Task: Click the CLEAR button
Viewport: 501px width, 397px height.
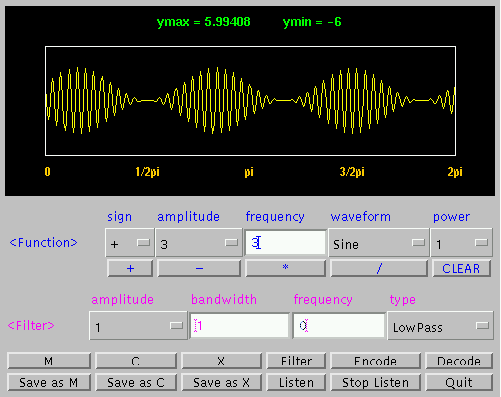Action: 461,268
